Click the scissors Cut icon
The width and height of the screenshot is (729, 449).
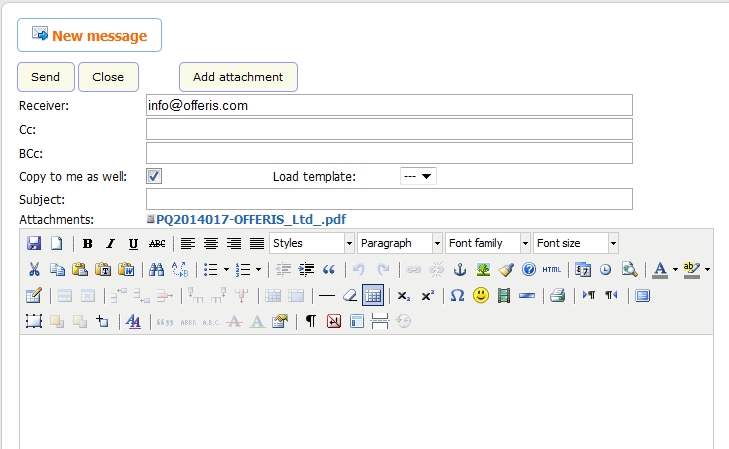coord(34,269)
